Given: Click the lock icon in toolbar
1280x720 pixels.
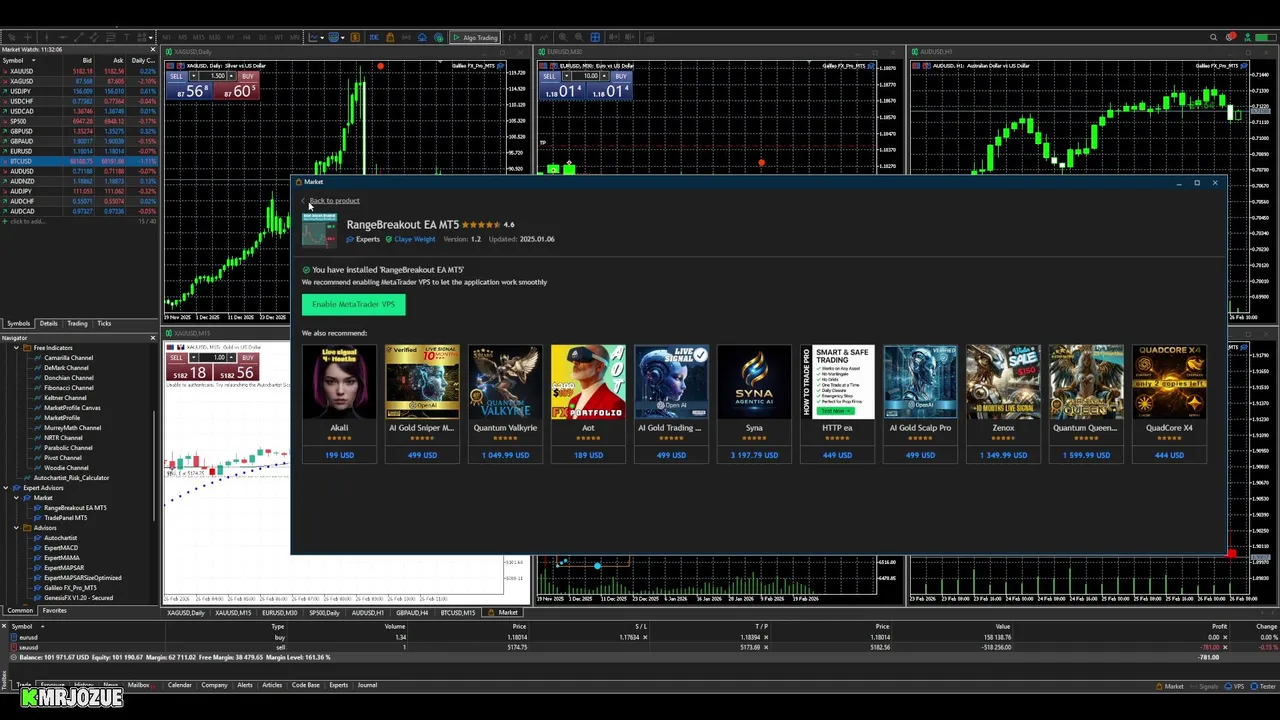Looking at the screenshot, I should coord(390,38).
